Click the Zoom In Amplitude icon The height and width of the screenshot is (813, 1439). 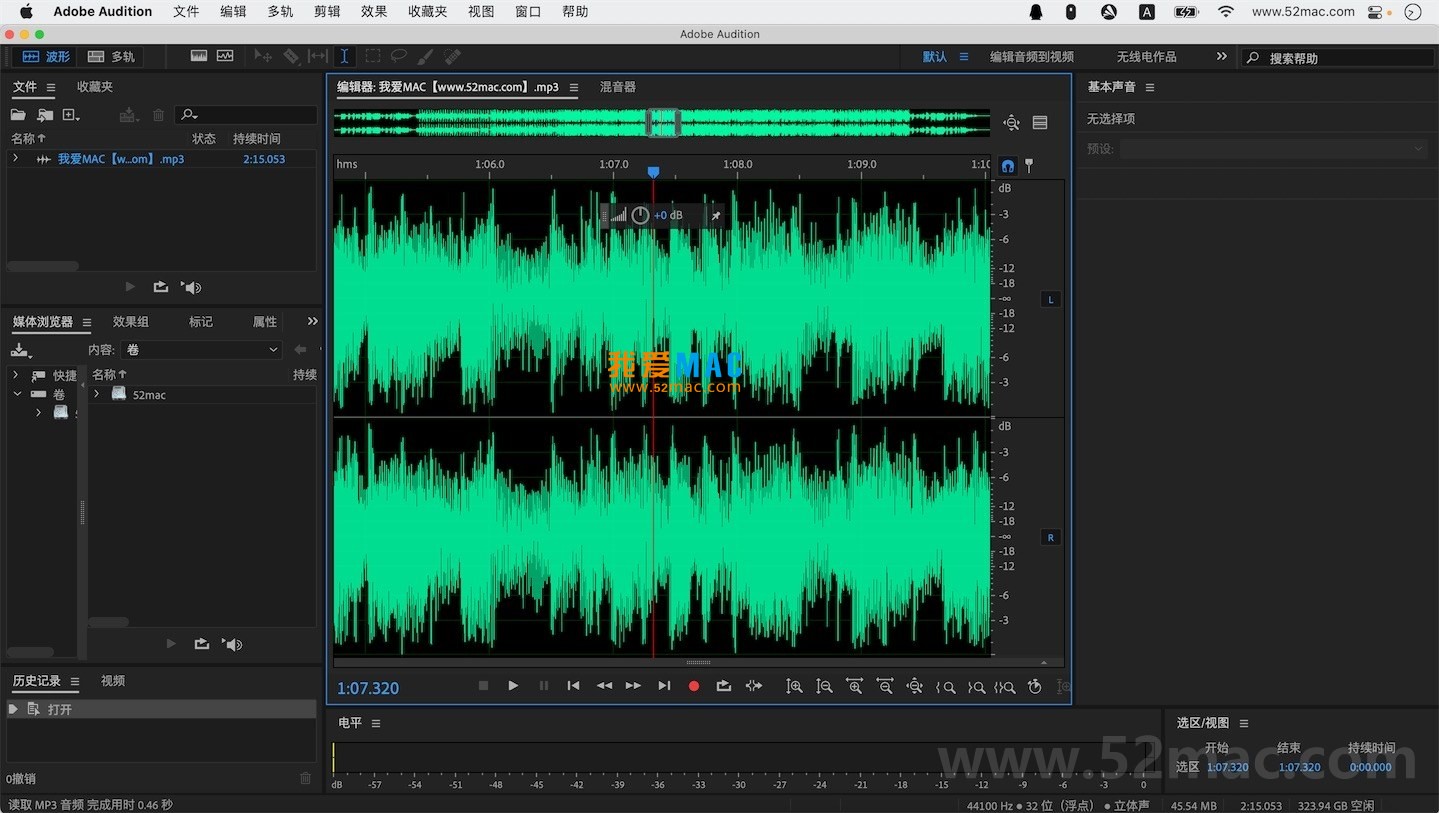tap(794, 687)
